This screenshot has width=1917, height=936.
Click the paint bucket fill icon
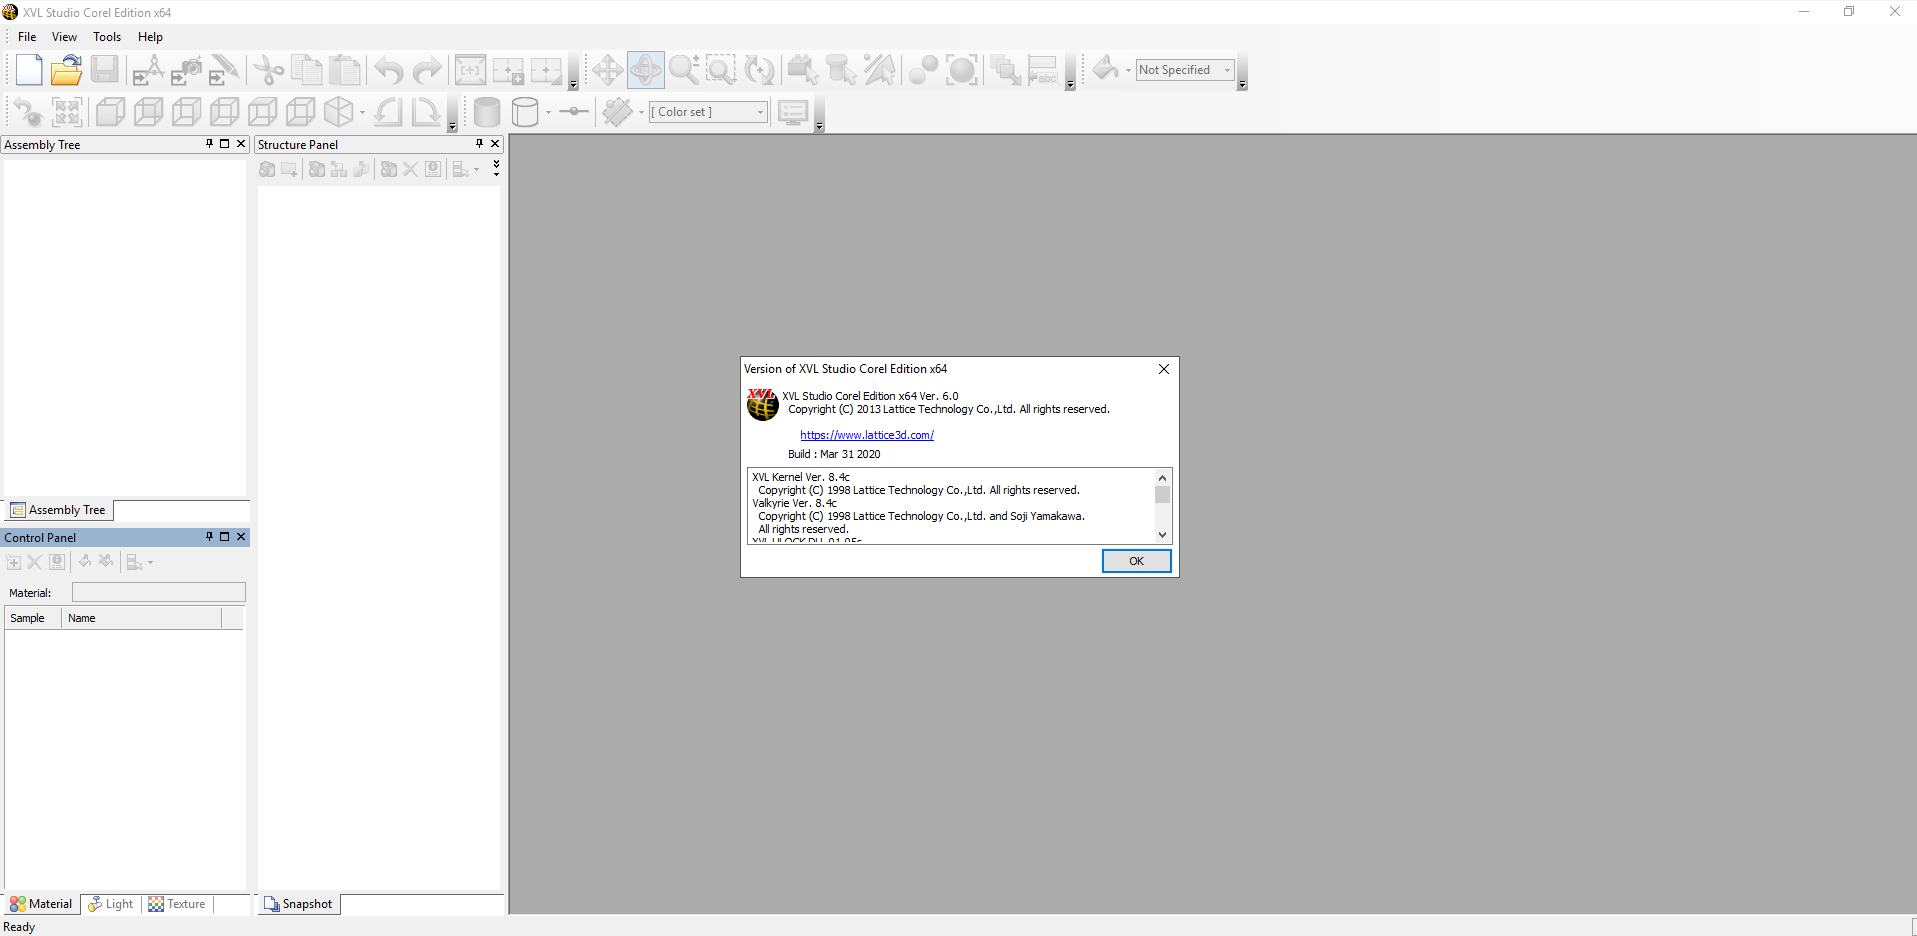pos(1105,69)
